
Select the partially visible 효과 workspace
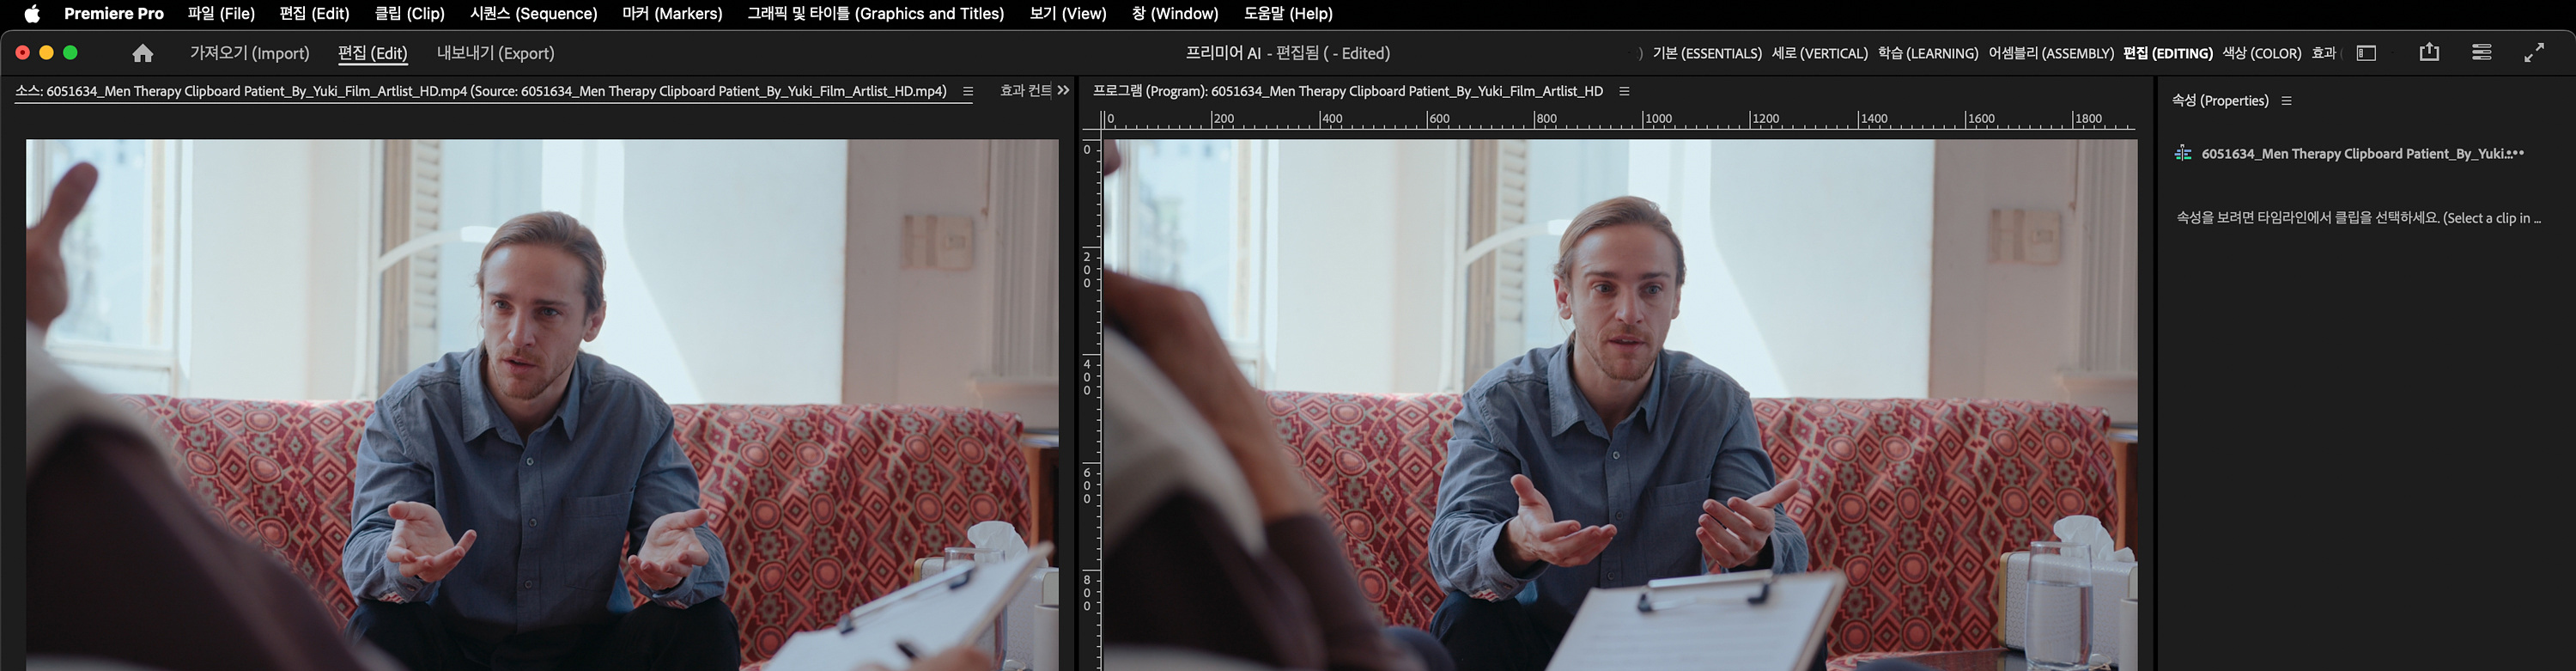tap(2323, 53)
